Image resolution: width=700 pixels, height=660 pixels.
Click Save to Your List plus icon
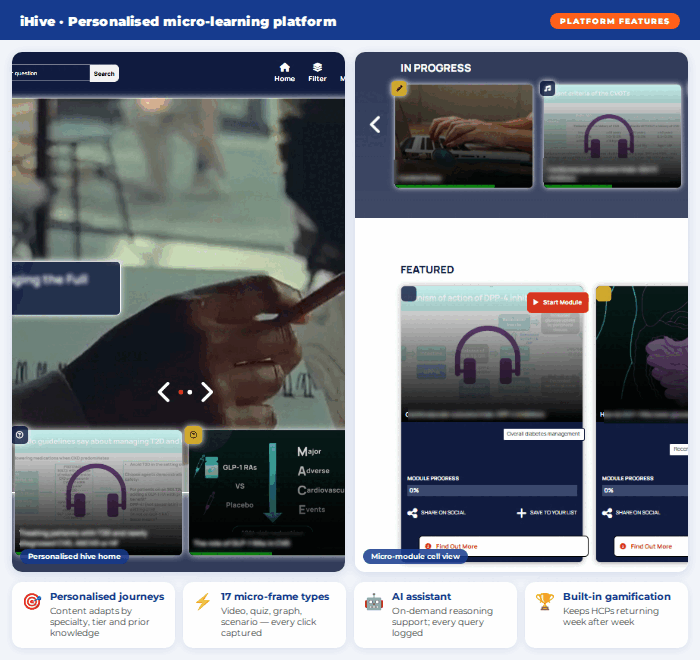(521, 513)
